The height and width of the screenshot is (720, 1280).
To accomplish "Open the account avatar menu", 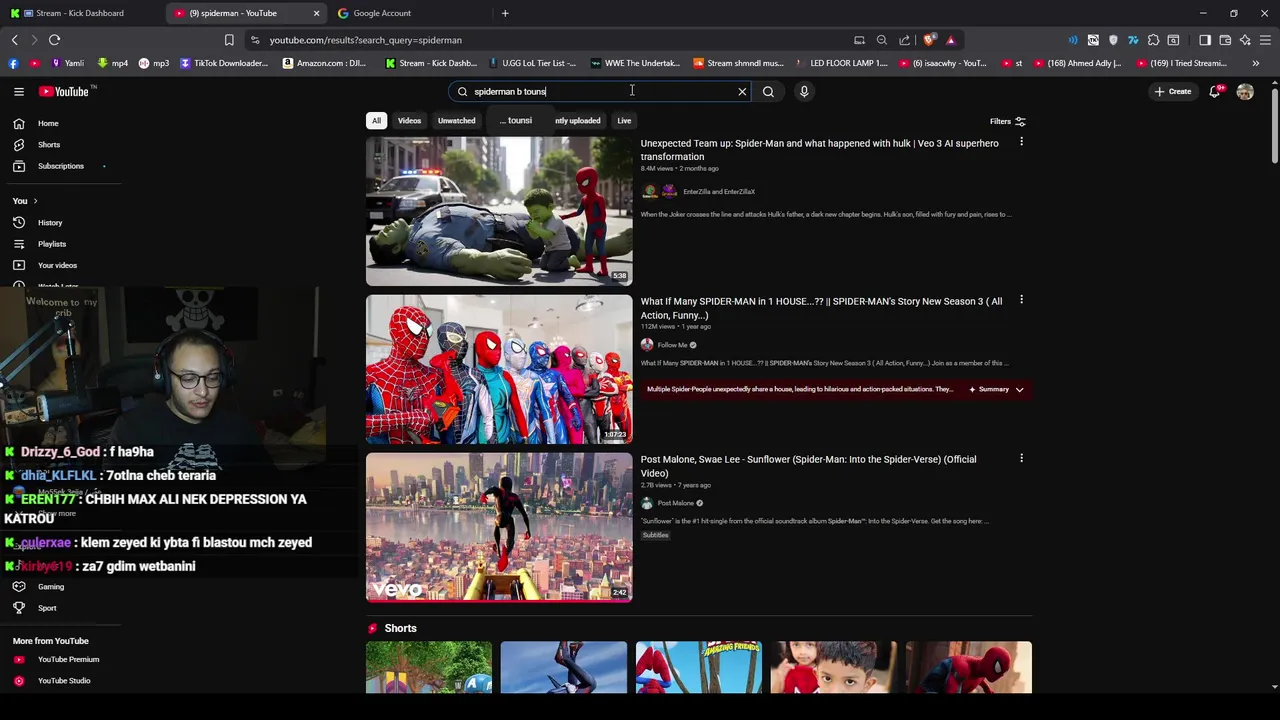I will 1245,91.
